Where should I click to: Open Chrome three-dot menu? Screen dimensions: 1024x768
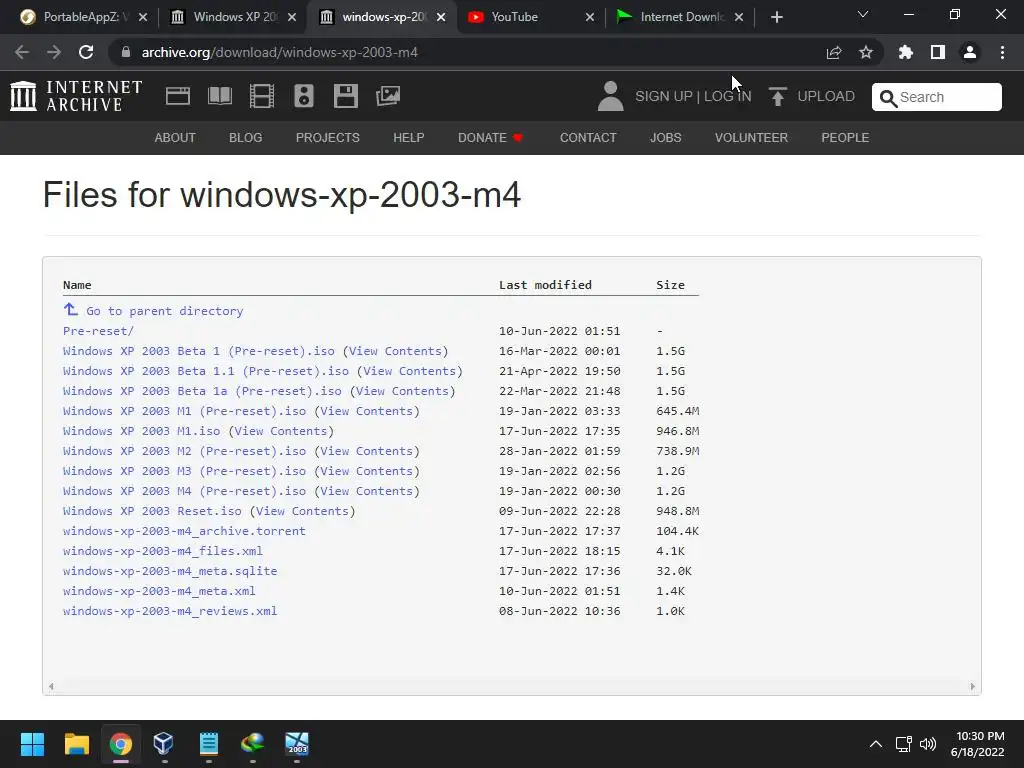(1002, 52)
